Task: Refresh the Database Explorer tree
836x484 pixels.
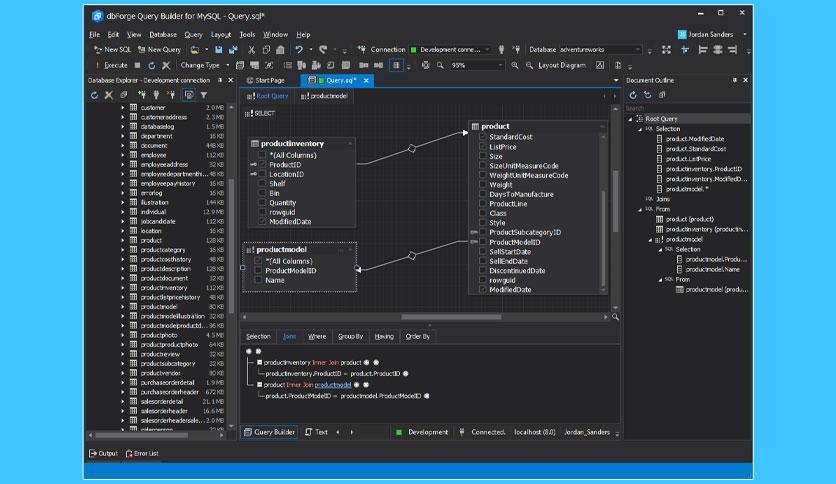Action: click(x=94, y=95)
